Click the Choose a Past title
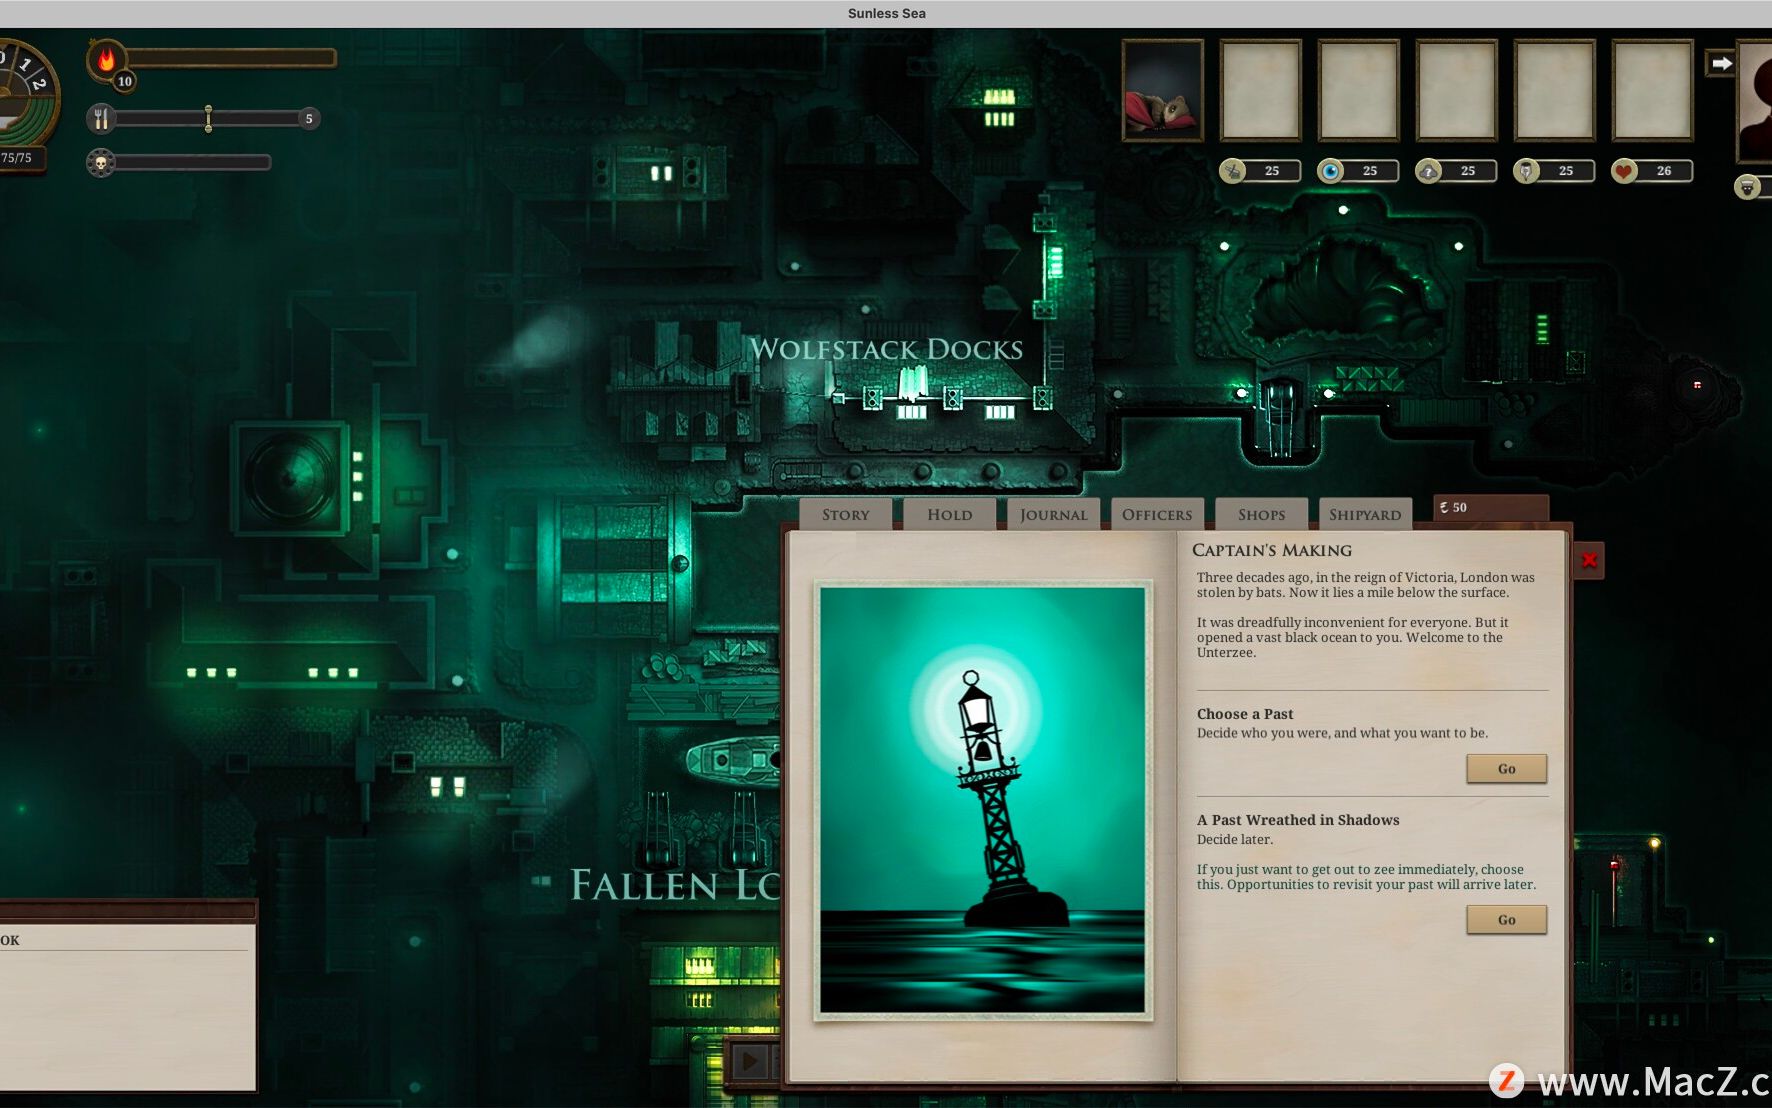Image resolution: width=1772 pixels, height=1108 pixels. [1245, 714]
